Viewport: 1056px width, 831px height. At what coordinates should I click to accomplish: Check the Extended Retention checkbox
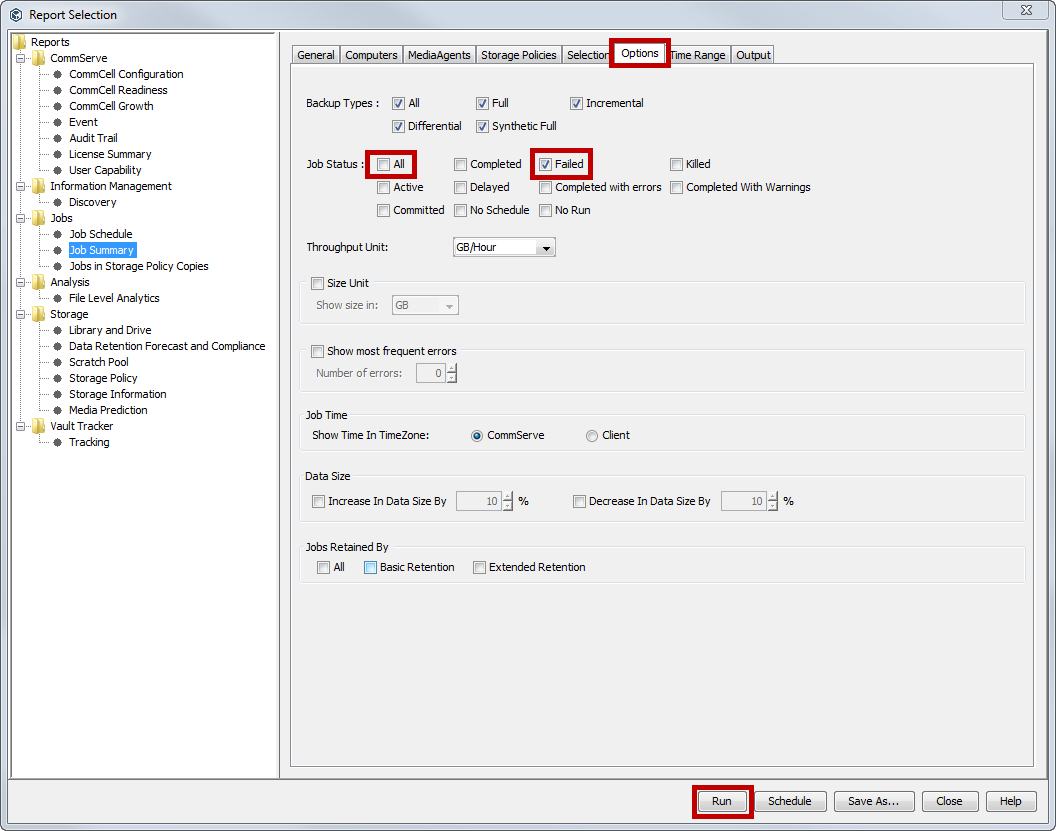click(x=480, y=568)
